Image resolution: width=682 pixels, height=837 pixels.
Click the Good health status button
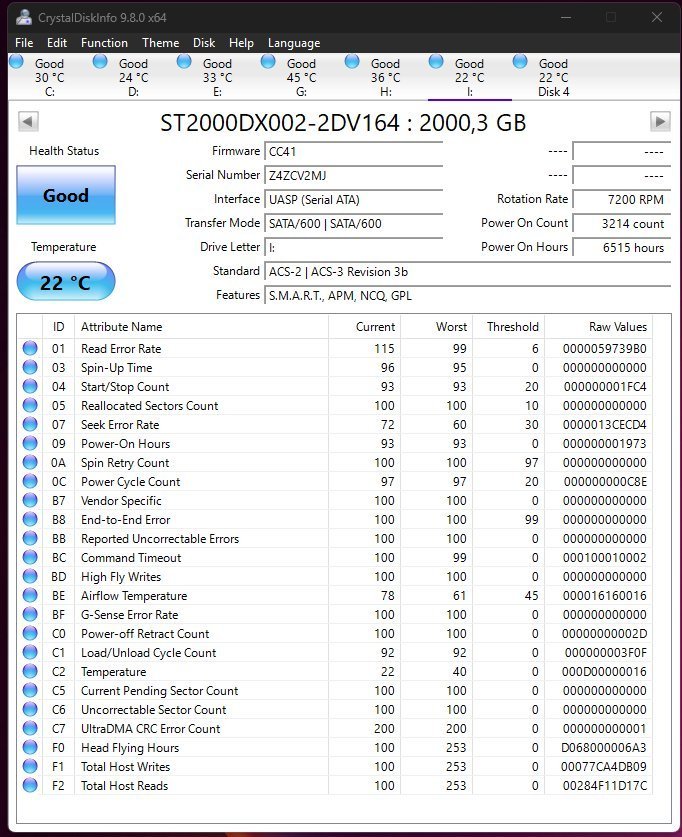point(66,196)
